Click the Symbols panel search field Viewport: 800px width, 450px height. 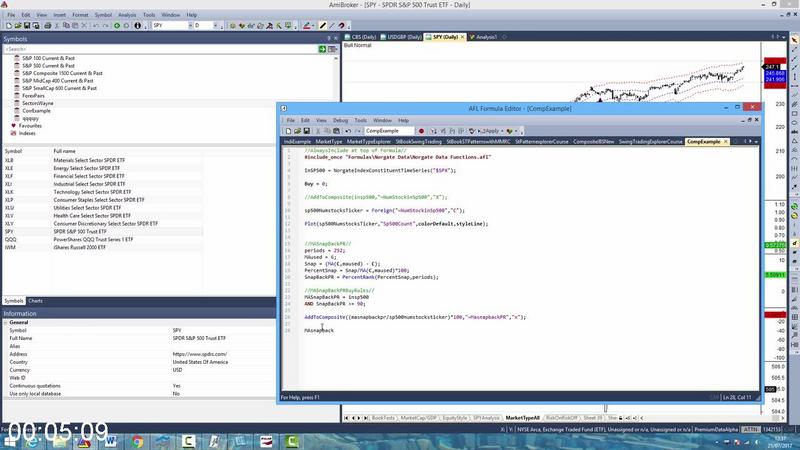pos(160,49)
